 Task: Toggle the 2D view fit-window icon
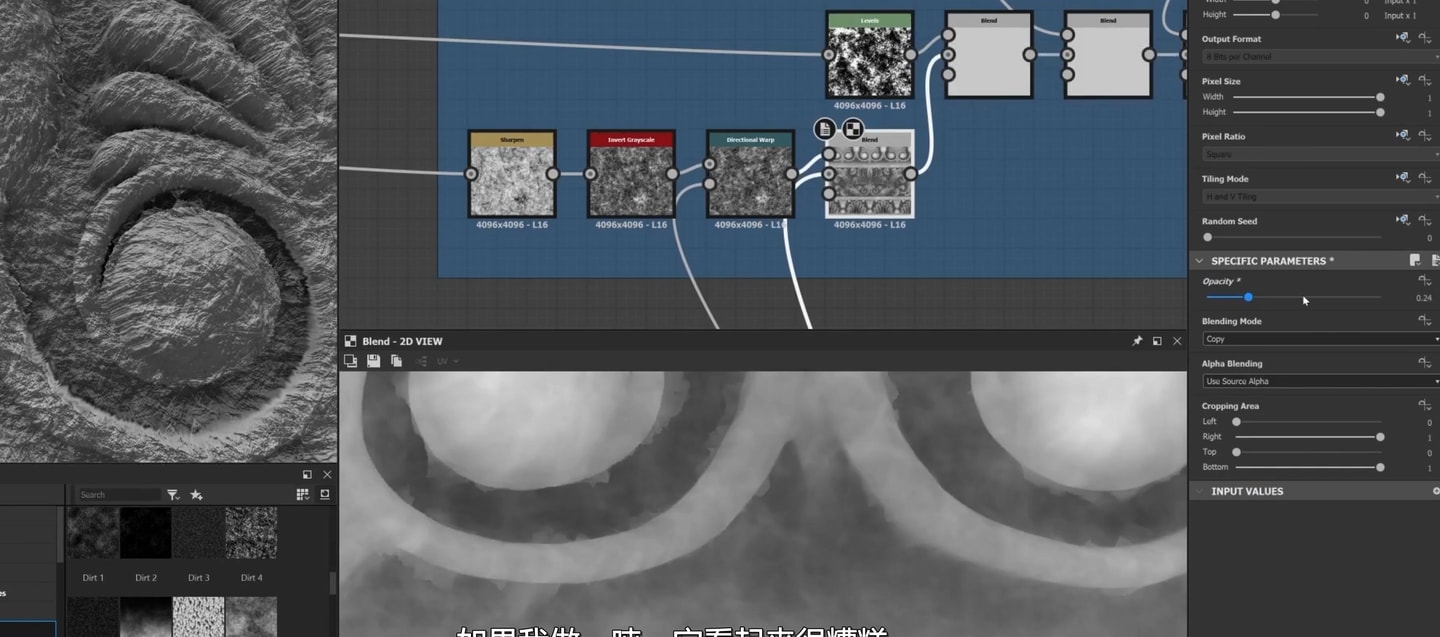tap(351, 361)
